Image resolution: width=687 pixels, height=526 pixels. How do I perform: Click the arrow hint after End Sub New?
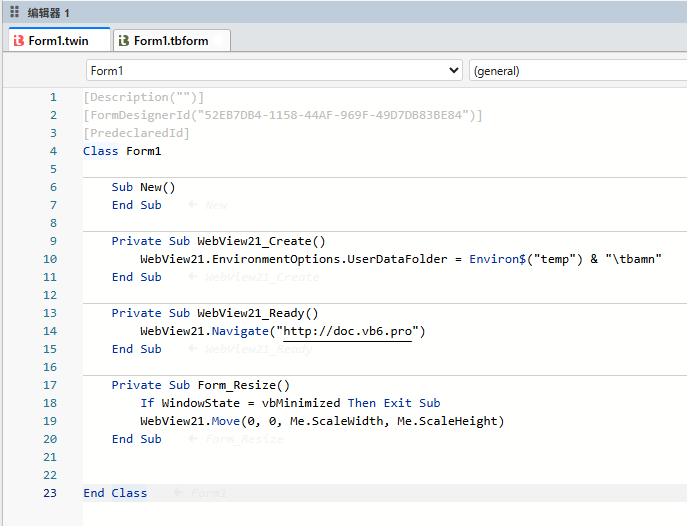(192, 205)
